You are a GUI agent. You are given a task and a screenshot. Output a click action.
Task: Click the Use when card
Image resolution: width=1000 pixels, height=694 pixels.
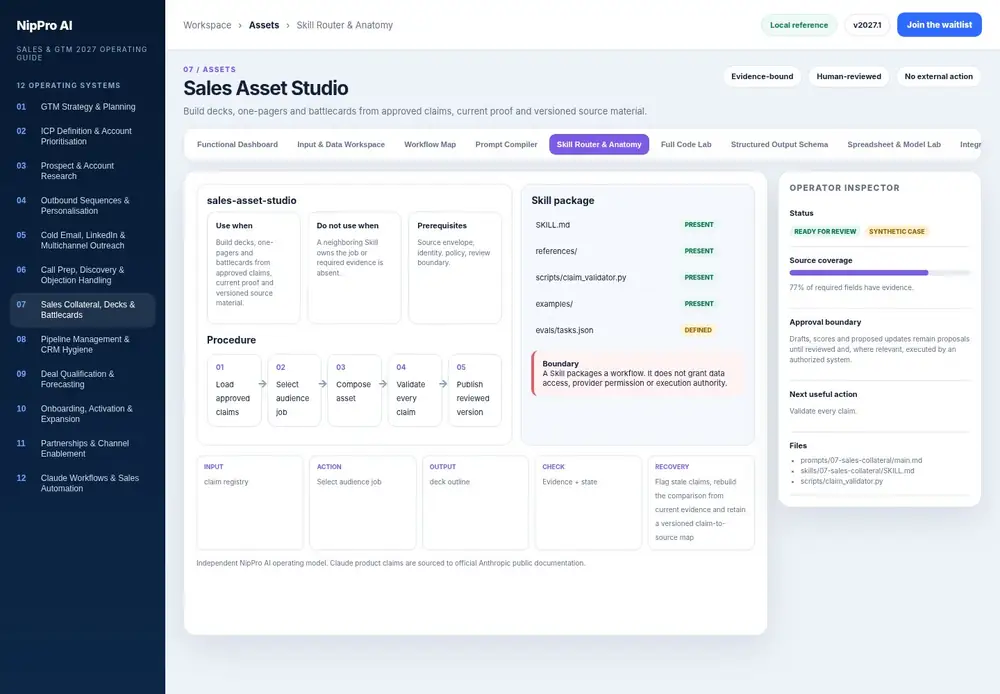pos(253,268)
